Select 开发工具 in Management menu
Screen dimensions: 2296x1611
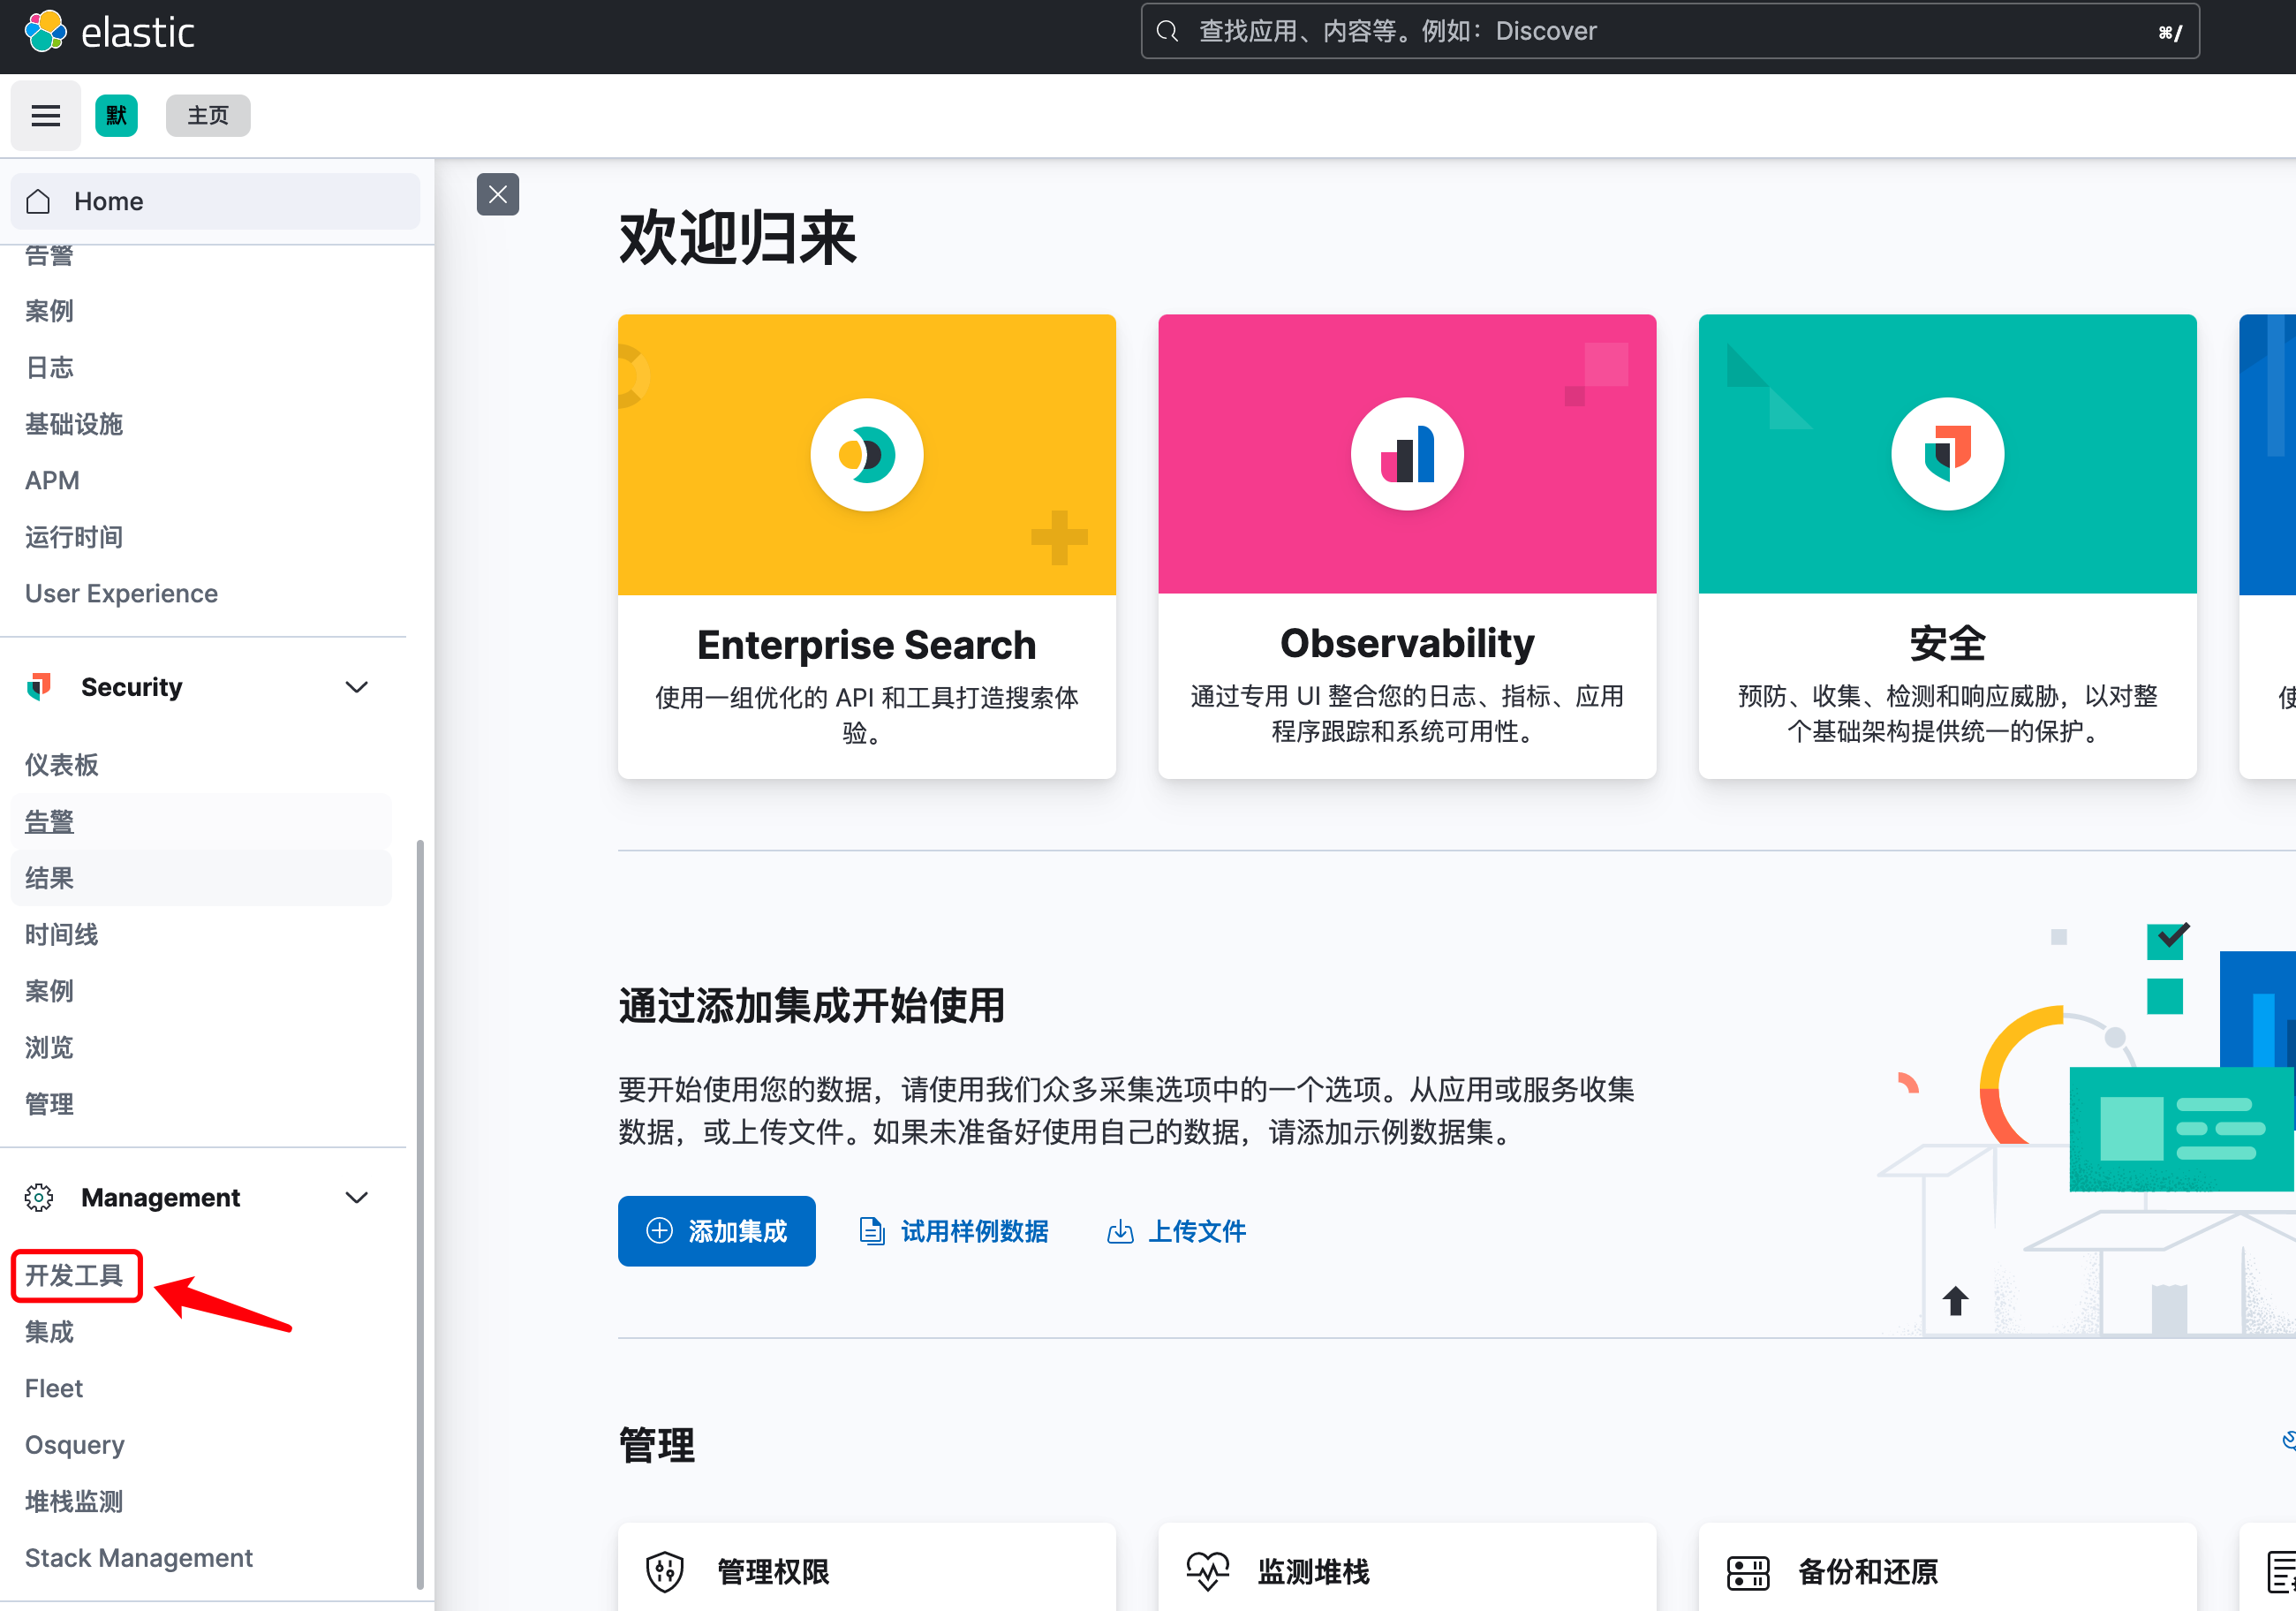pyautogui.click(x=74, y=1275)
